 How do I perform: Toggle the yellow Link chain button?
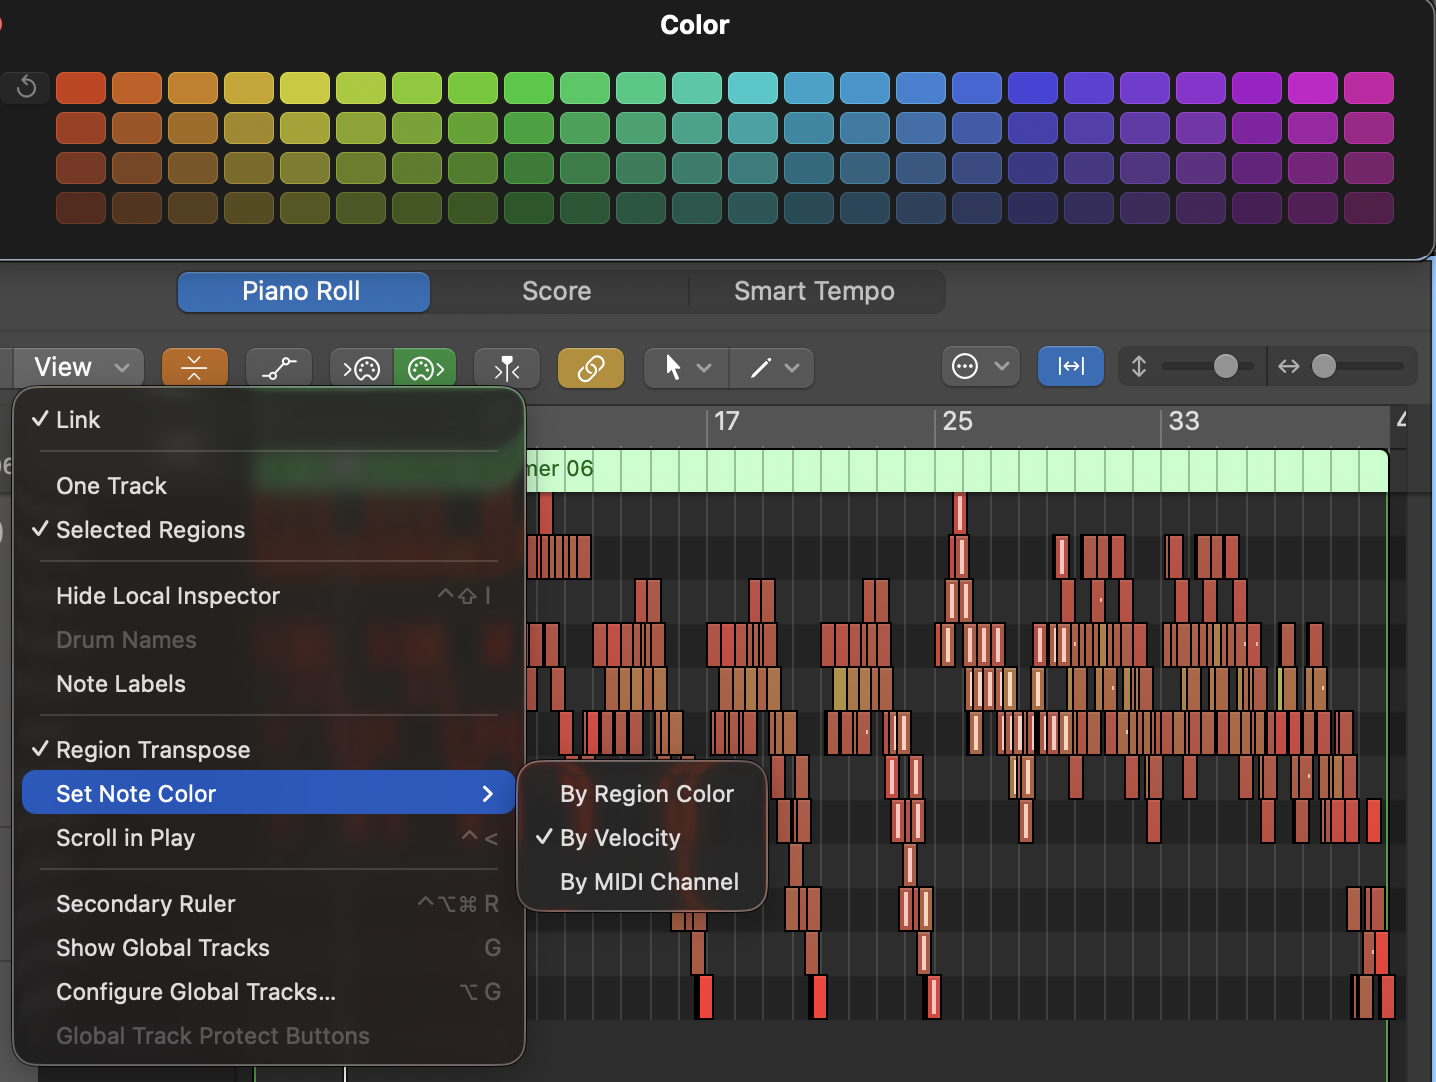pos(590,368)
